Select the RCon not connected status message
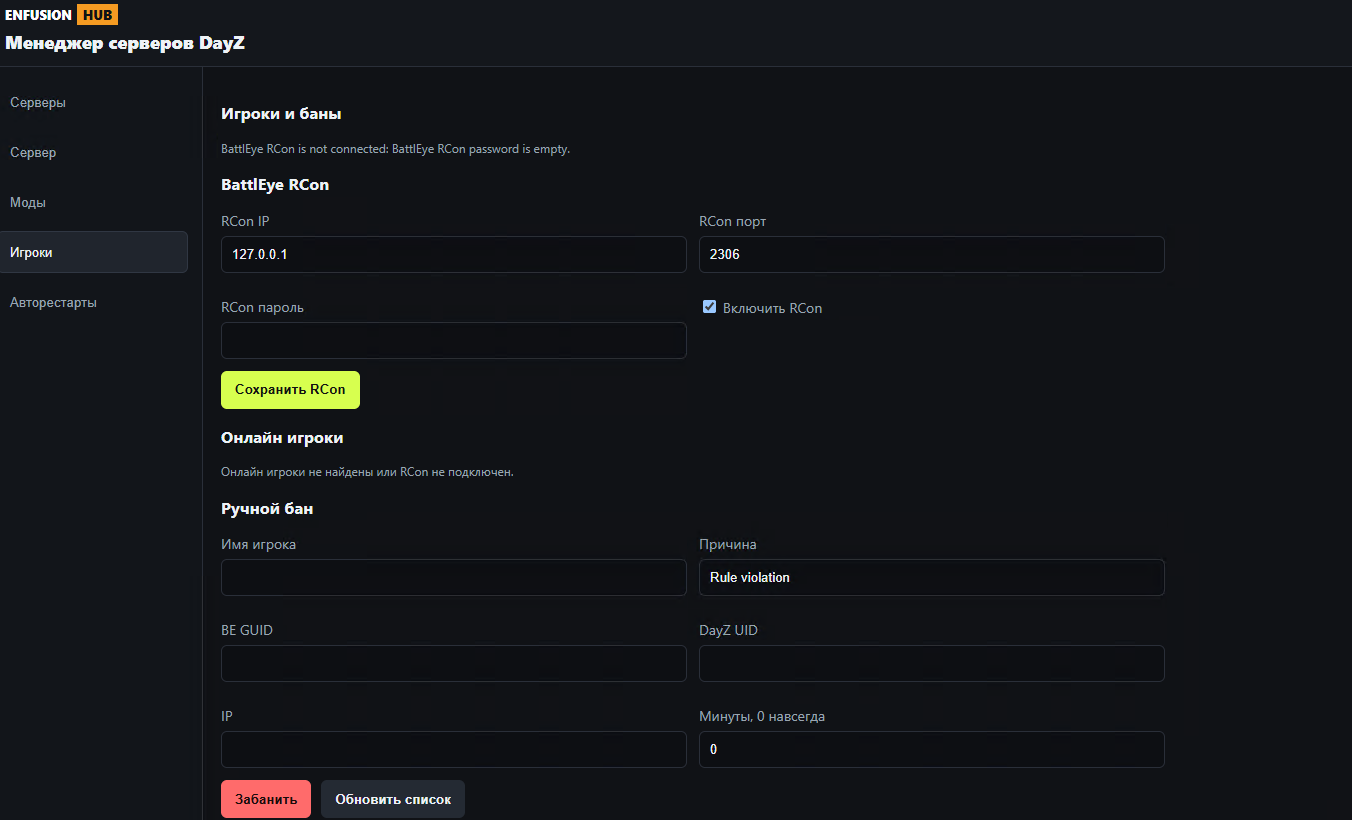This screenshot has height=820, width=1352. 395,149
